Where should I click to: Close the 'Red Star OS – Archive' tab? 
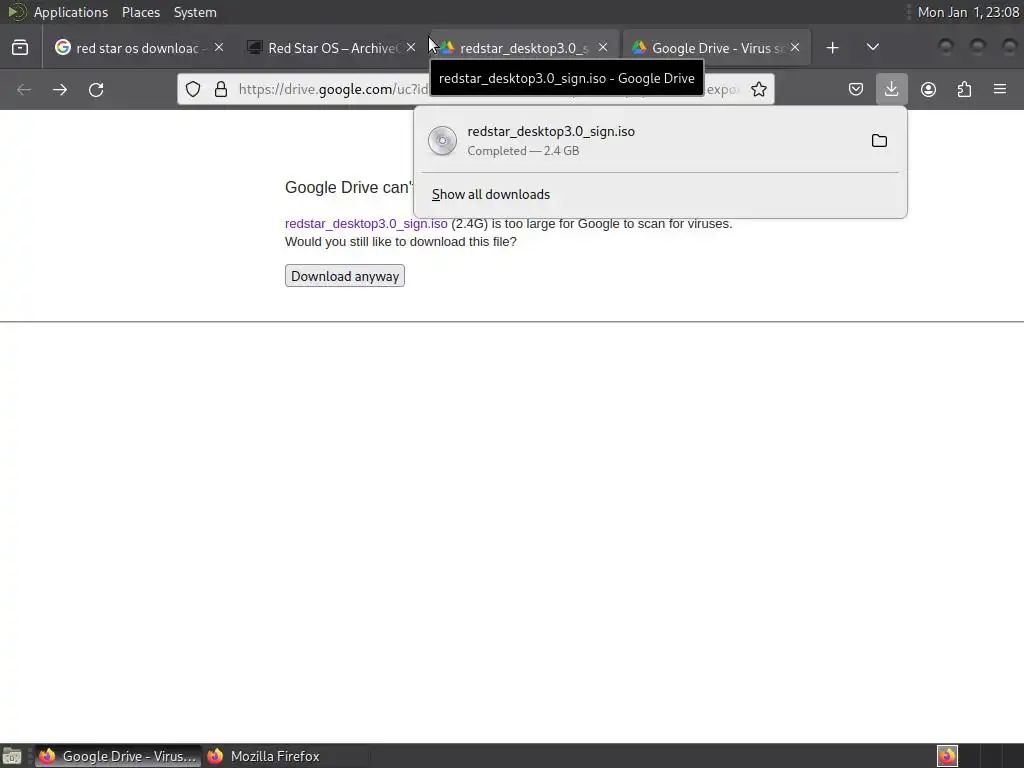click(x=411, y=48)
